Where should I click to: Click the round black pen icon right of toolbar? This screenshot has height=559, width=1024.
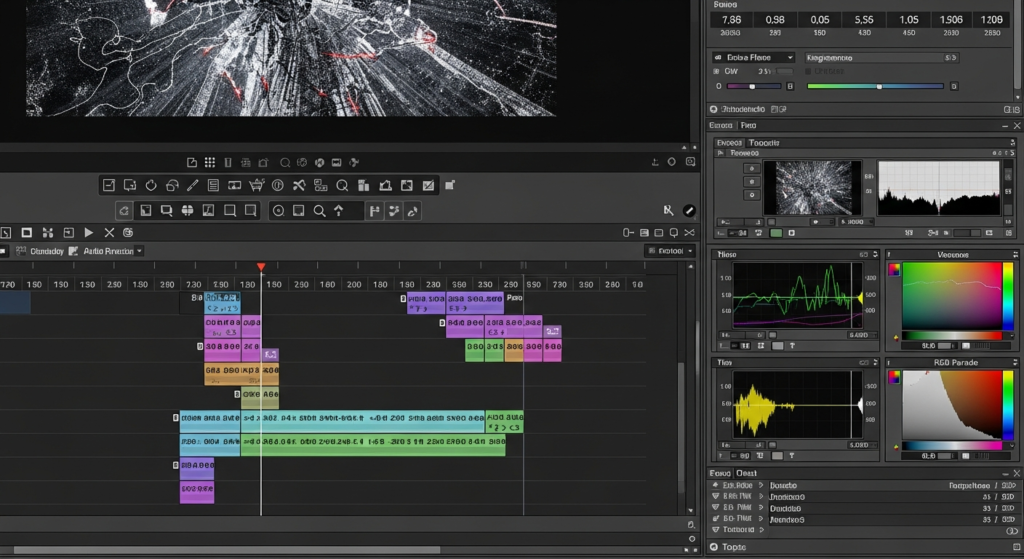click(689, 211)
